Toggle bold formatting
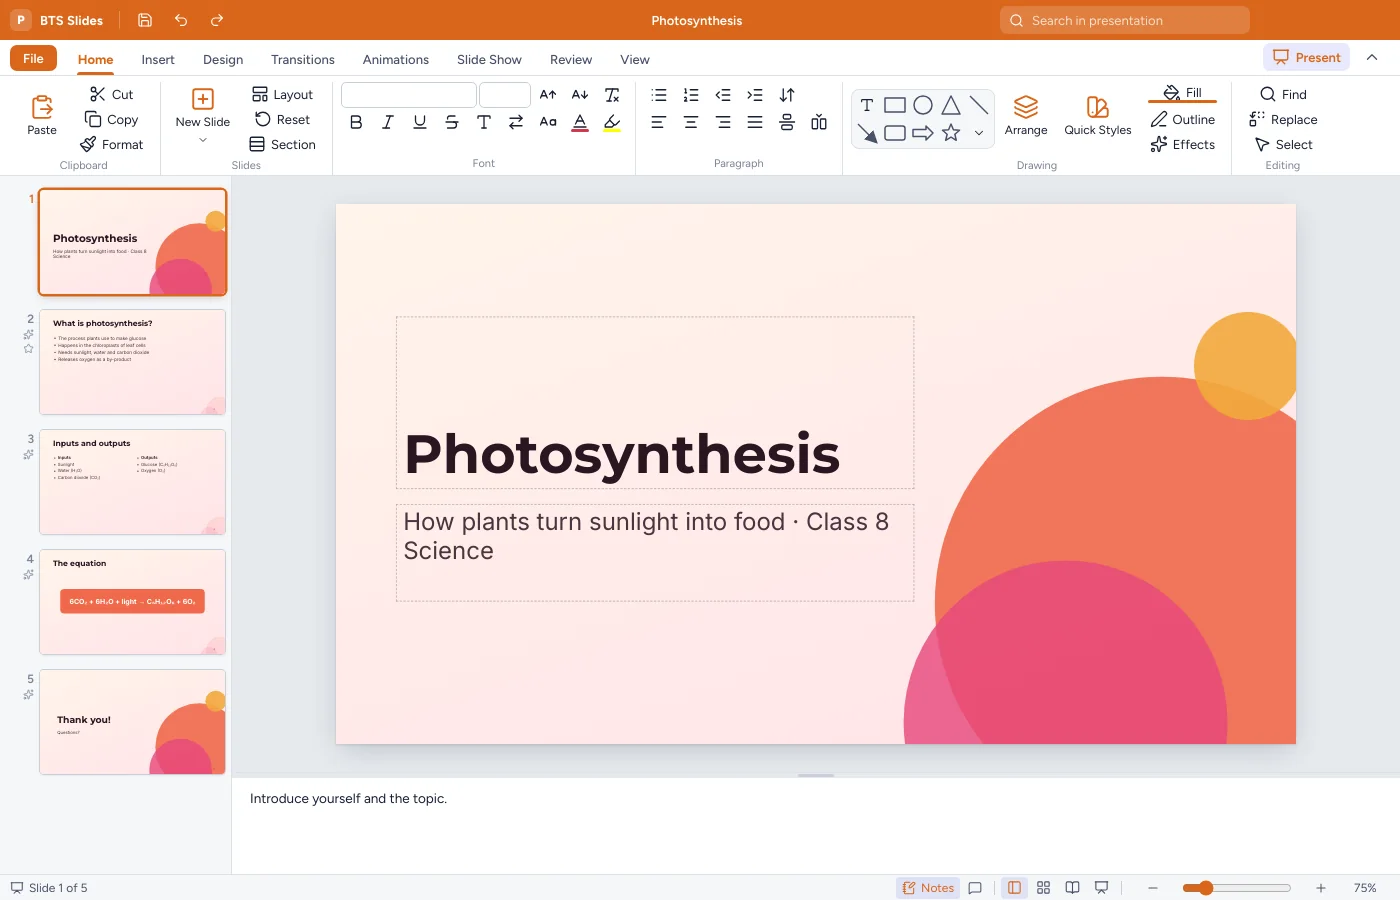Viewport: 1400px width, 900px height. point(356,122)
